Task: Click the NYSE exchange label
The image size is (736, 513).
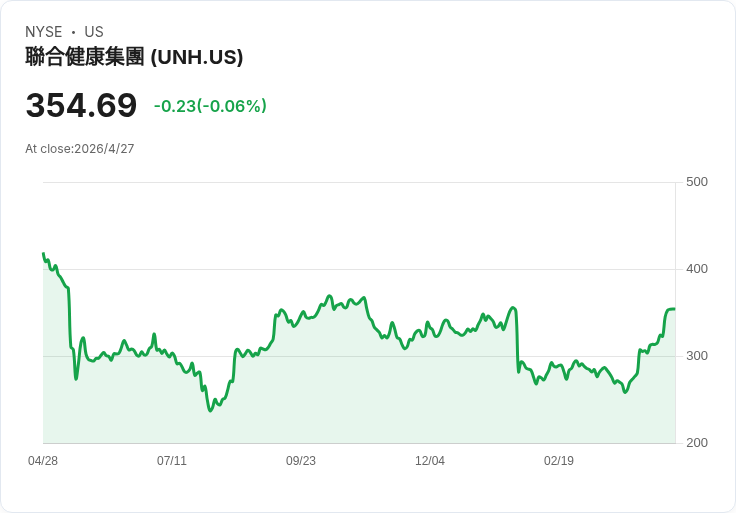Action: point(43,32)
